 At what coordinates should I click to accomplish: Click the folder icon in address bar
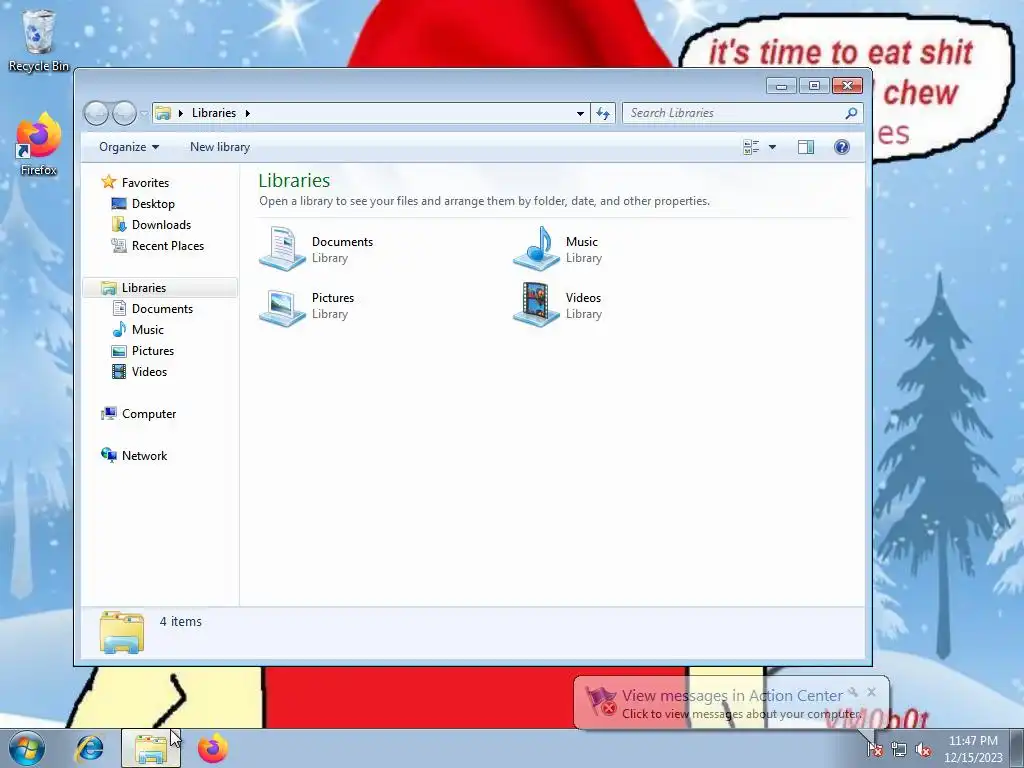coord(163,113)
